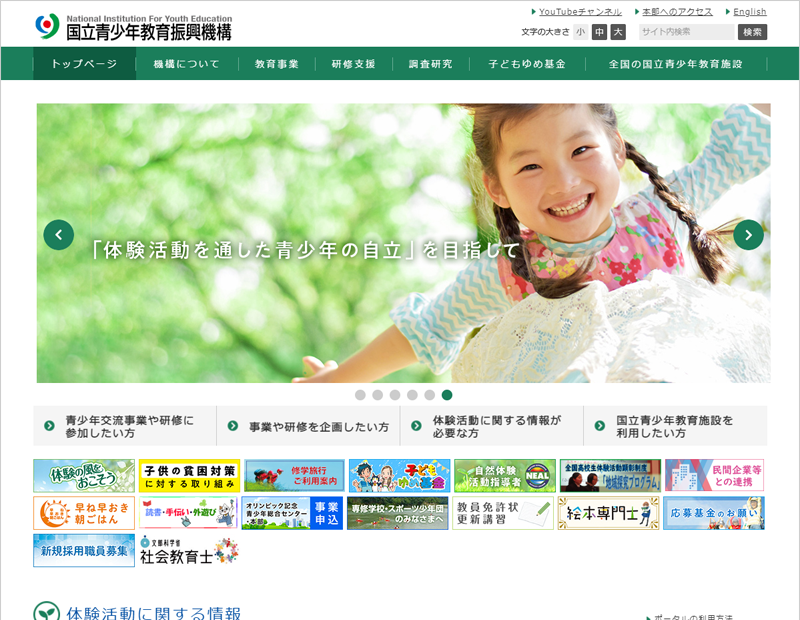
Task: Advance carousel with right arrow button
Action: click(x=748, y=235)
